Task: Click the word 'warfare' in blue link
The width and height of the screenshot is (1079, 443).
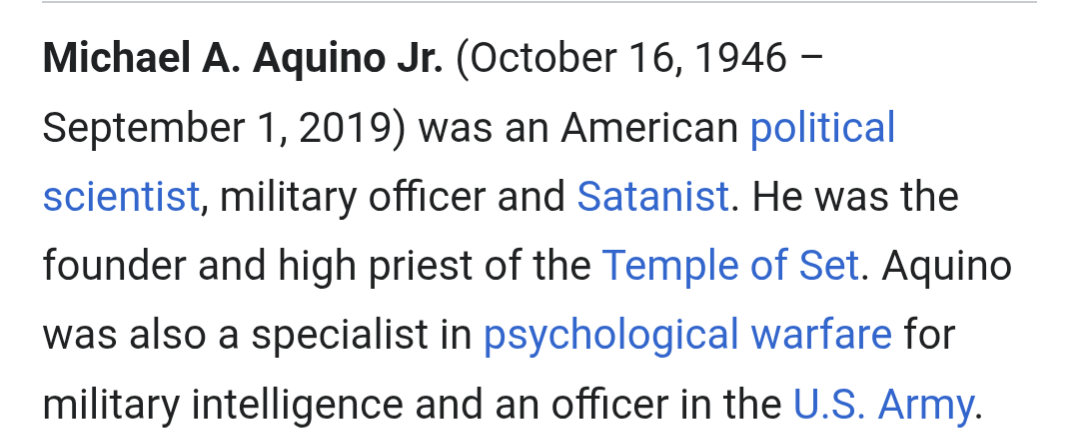Action: click(x=821, y=335)
